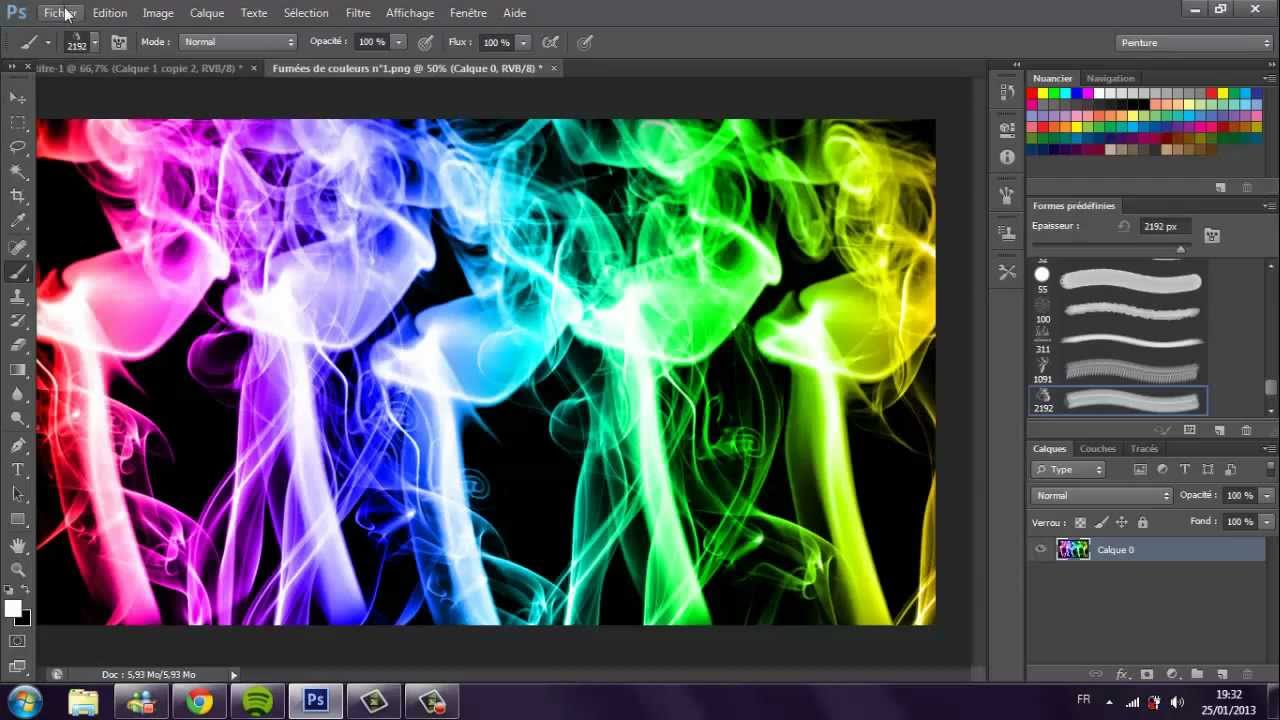Select the Eyedropper tool
Image resolution: width=1280 pixels, height=720 pixels.
tap(18, 221)
